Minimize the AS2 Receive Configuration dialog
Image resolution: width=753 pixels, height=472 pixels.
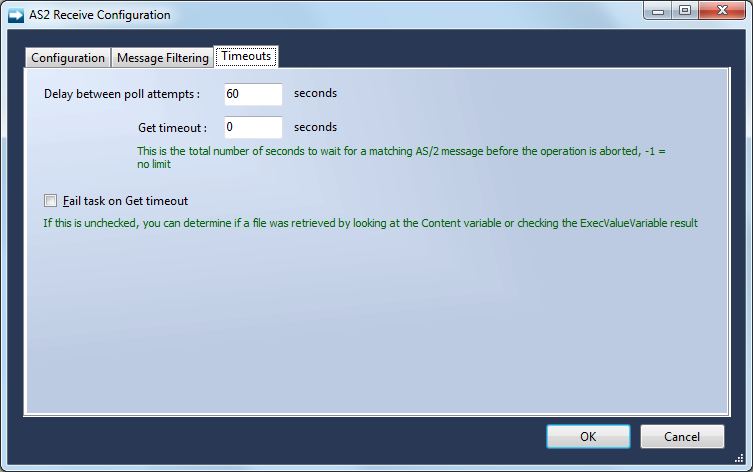click(657, 11)
